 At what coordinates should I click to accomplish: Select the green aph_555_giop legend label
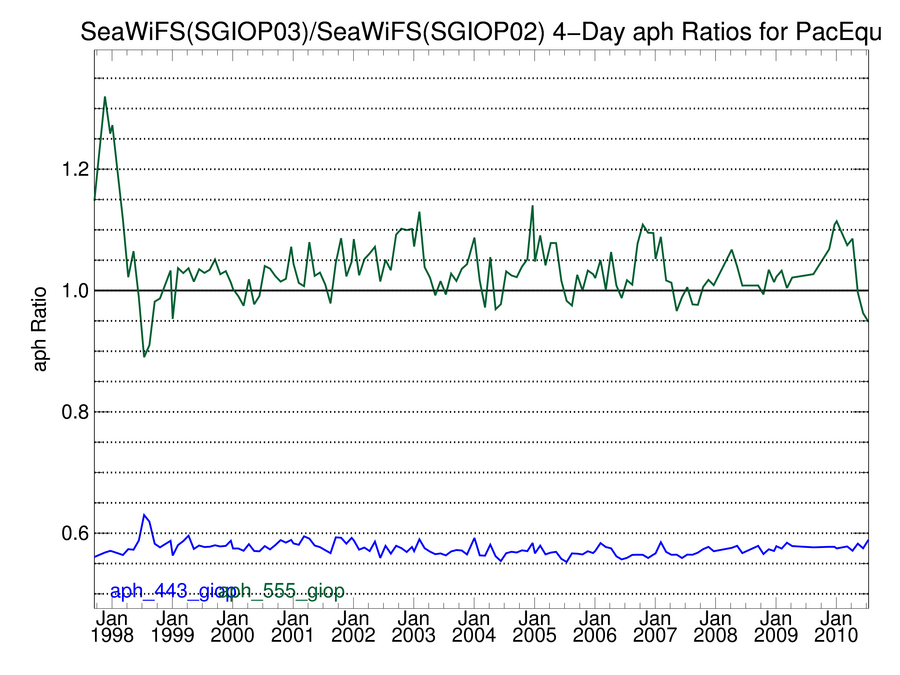click(x=284, y=591)
